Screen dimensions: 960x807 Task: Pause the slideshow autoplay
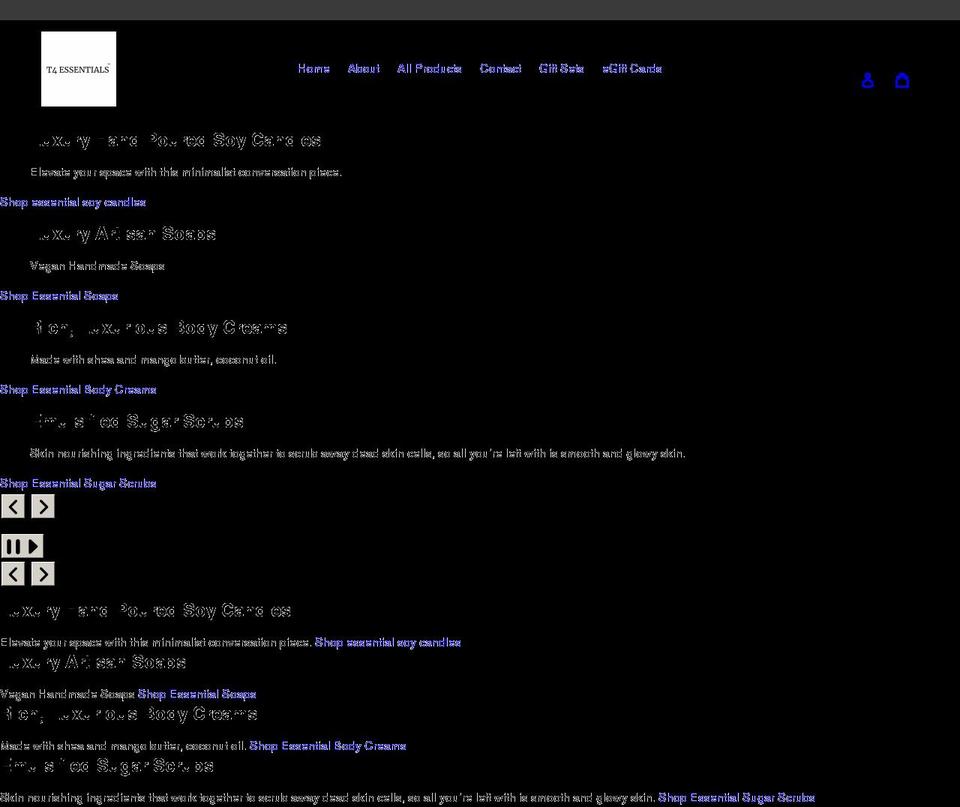click(x=15, y=546)
